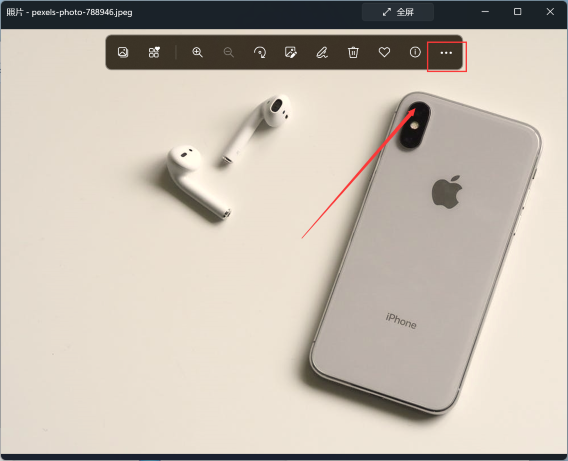Close the Photos window
568x461 pixels.
[550, 12]
